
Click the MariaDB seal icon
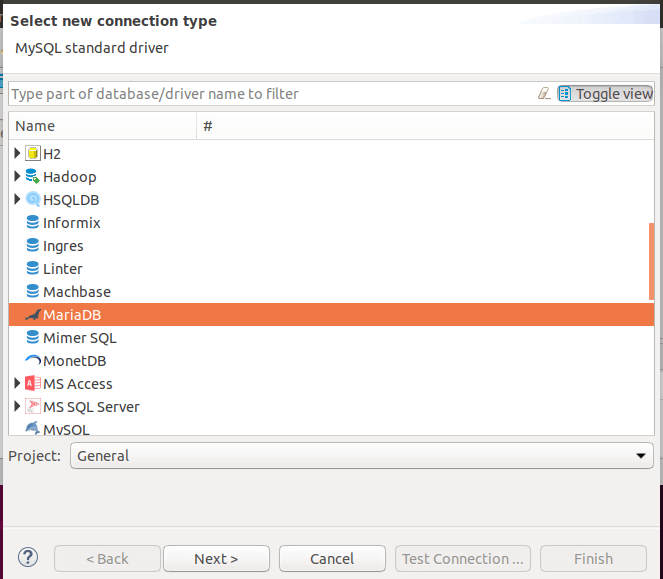click(x=33, y=315)
